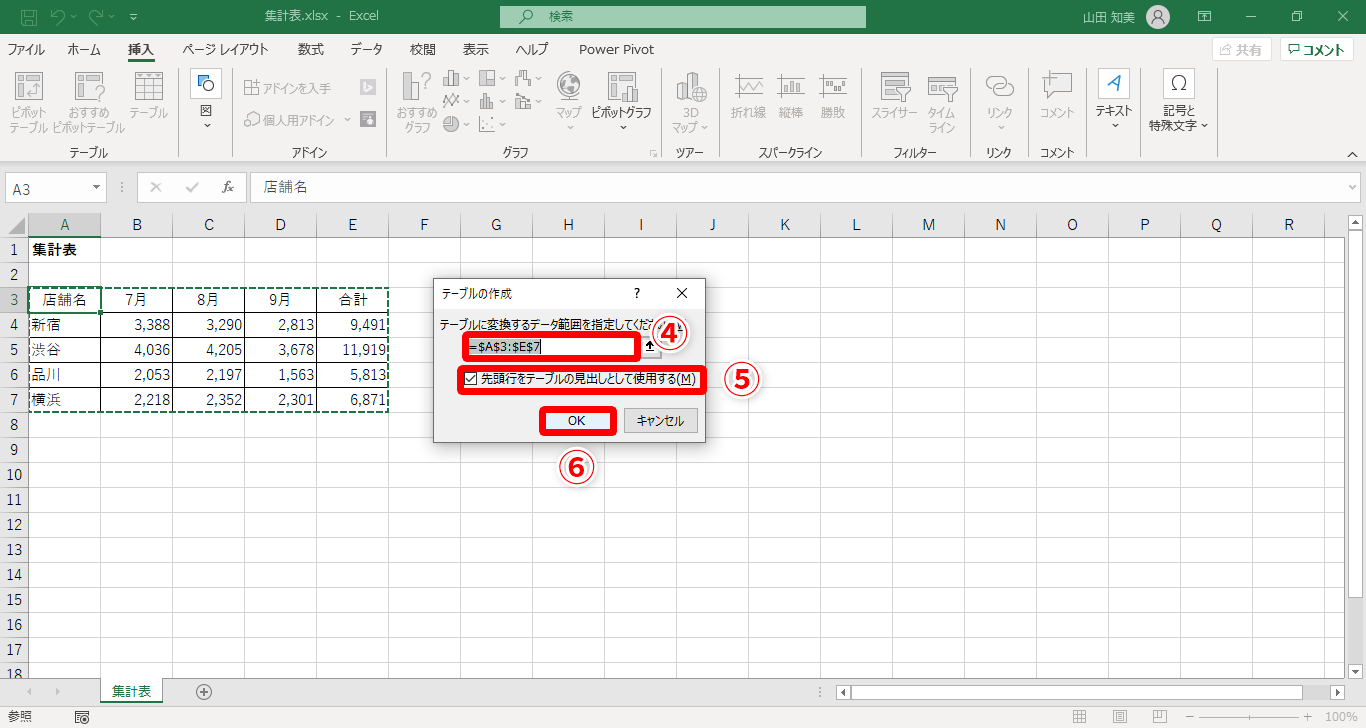This screenshot has height=728, width=1366.
Task: Open the My Add-ins (個人用アドイン) dropdown arrow
Action: tap(348, 120)
